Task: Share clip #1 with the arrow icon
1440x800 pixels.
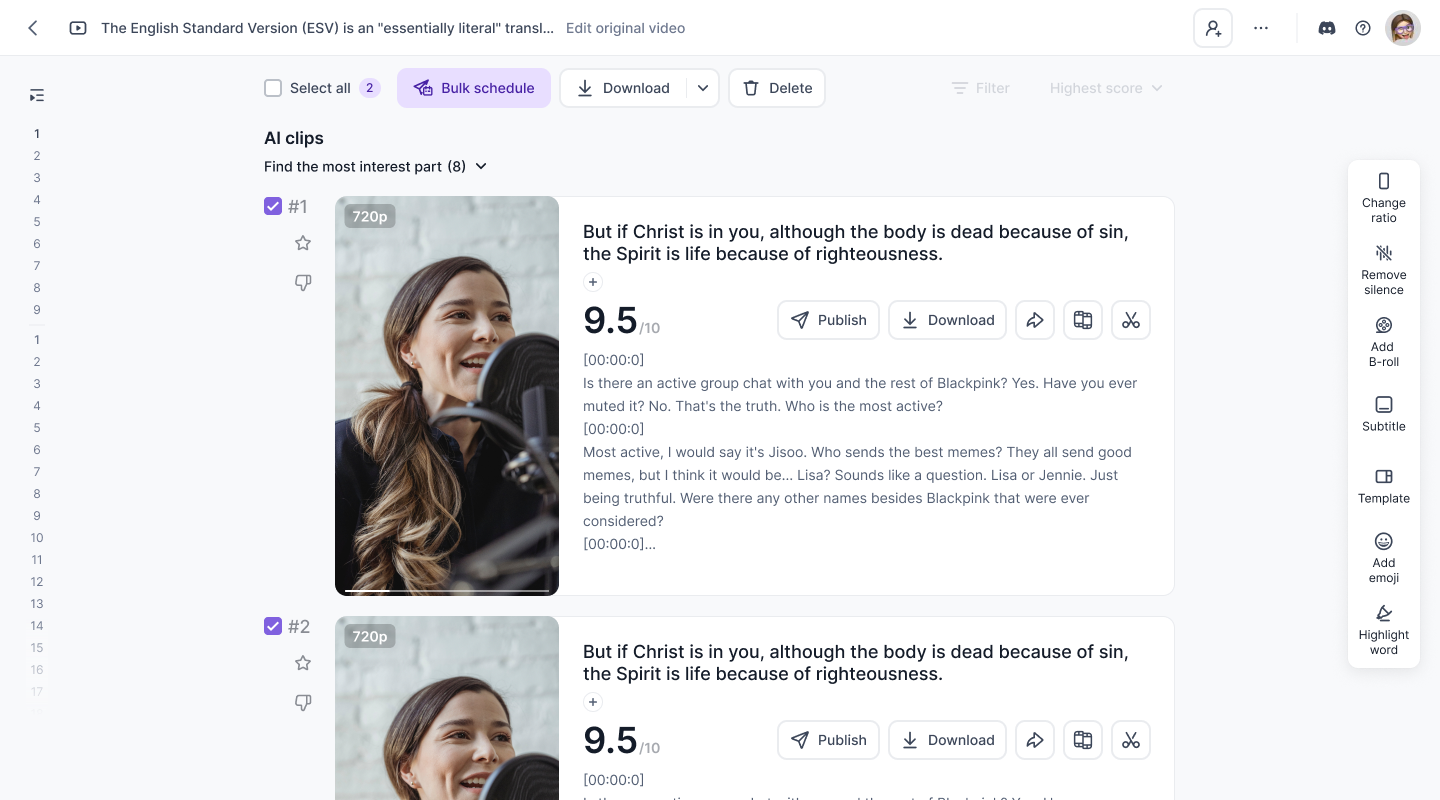Action: click(x=1035, y=320)
